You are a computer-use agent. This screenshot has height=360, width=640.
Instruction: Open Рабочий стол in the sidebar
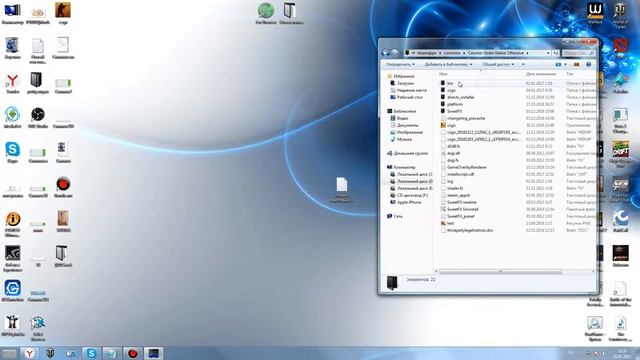point(409,97)
